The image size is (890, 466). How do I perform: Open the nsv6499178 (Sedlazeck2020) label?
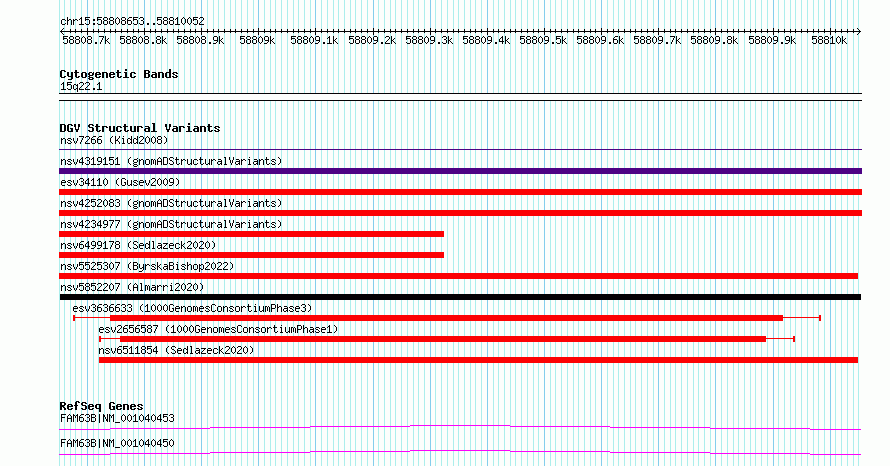click(x=138, y=245)
